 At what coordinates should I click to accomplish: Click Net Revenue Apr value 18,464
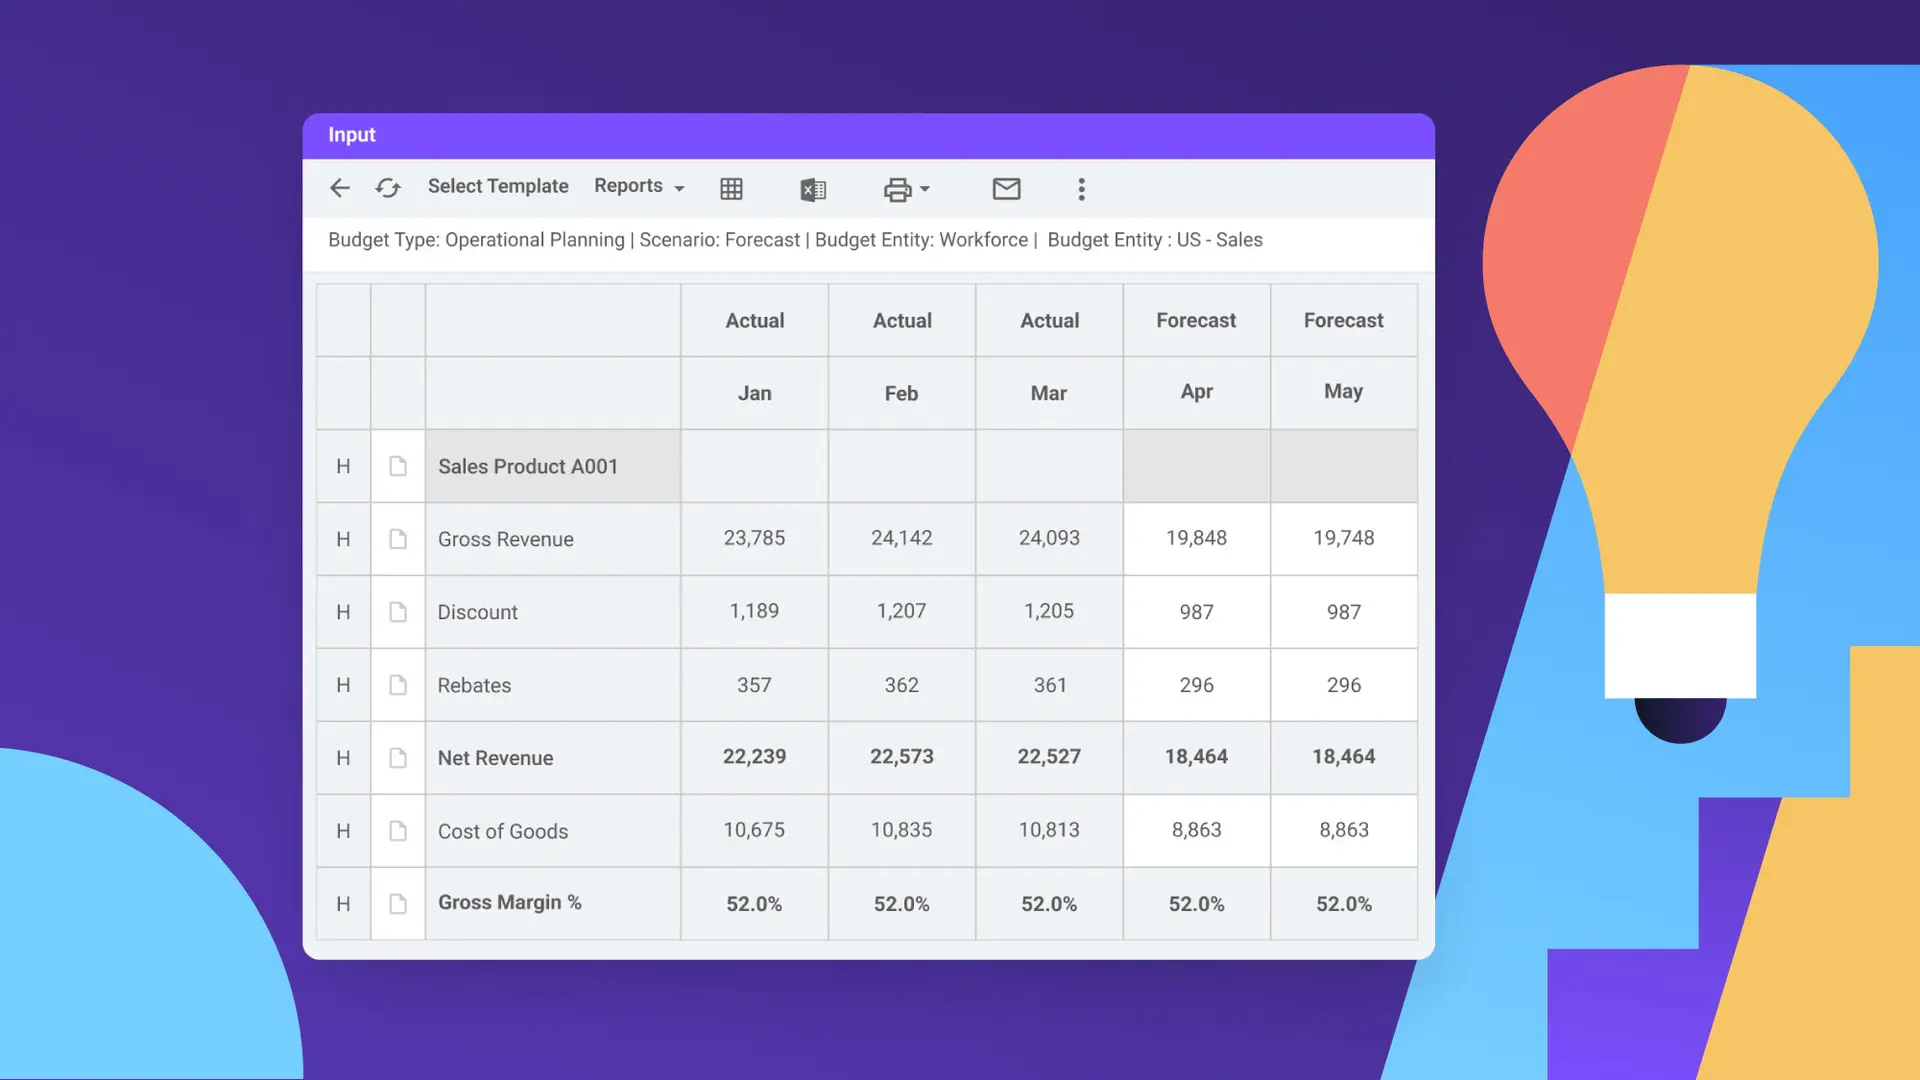click(x=1196, y=757)
